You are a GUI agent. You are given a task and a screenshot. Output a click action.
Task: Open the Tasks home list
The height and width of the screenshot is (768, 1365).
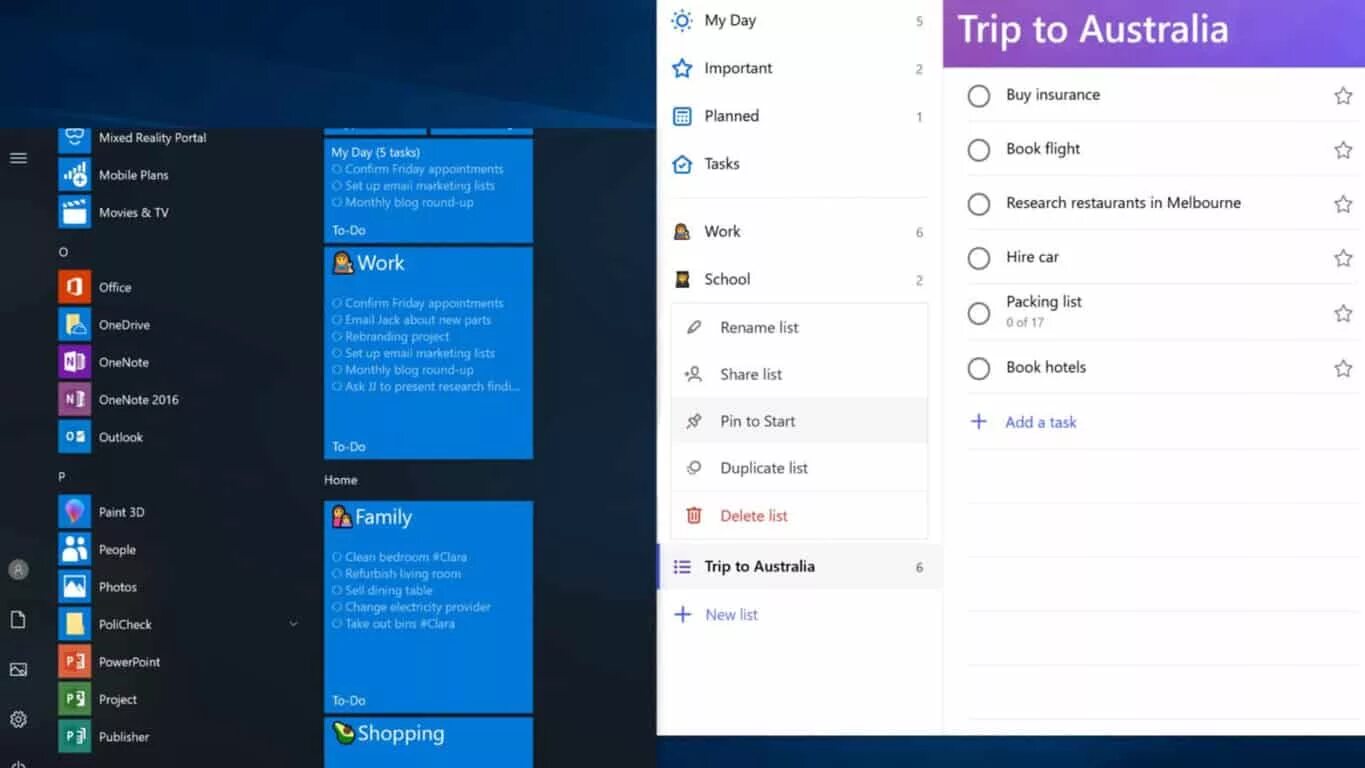799,164
